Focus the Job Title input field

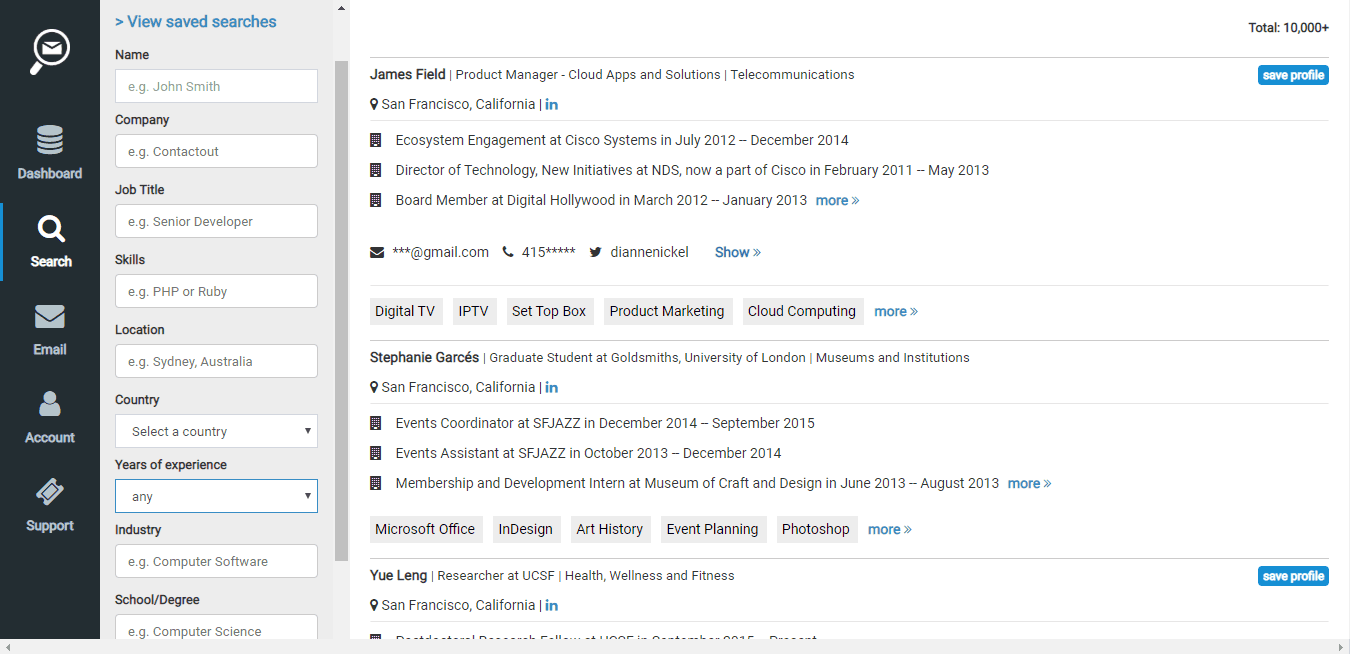tap(216, 221)
